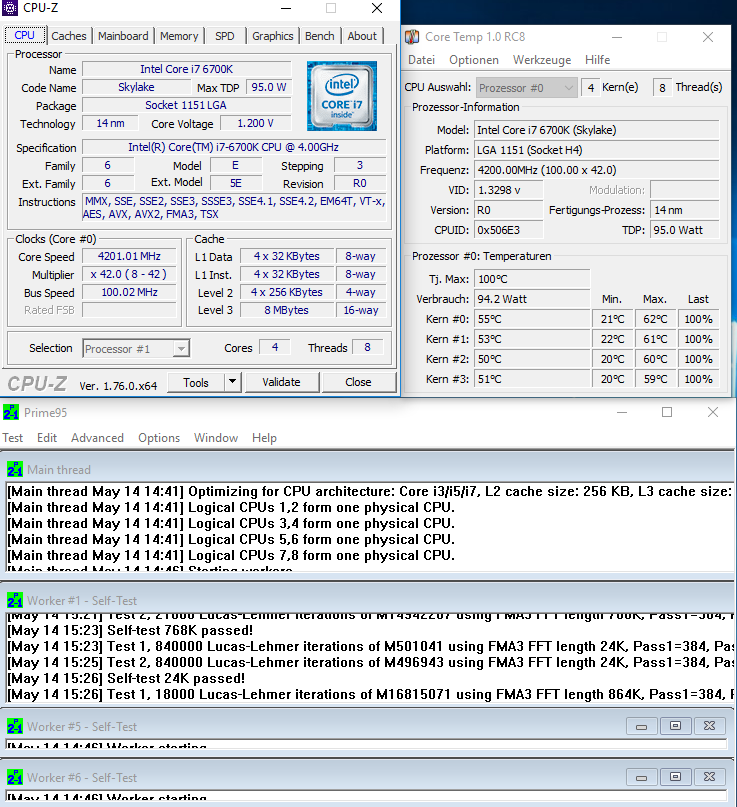Open the Window menu in Prime95
This screenshot has width=737, height=807.
[x=216, y=437]
